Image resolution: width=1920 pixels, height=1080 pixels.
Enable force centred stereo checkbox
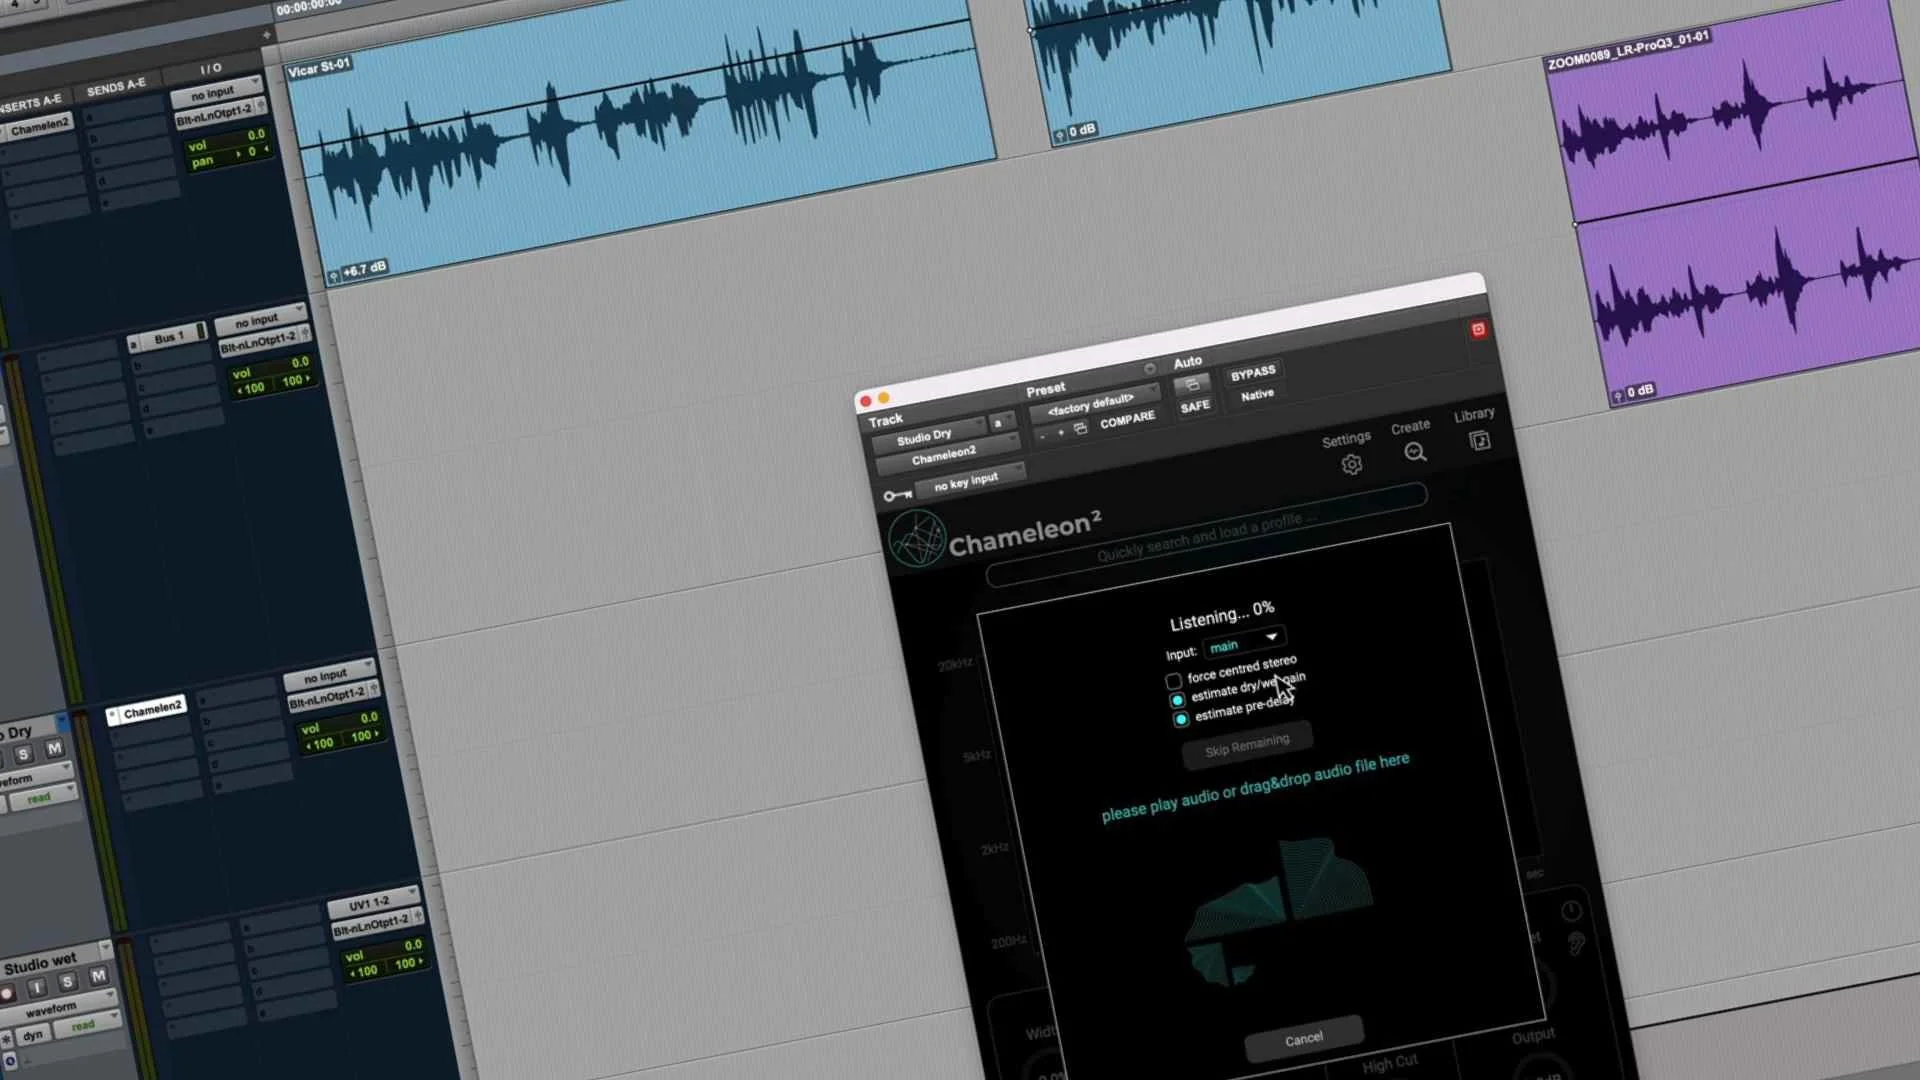pos(1174,681)
